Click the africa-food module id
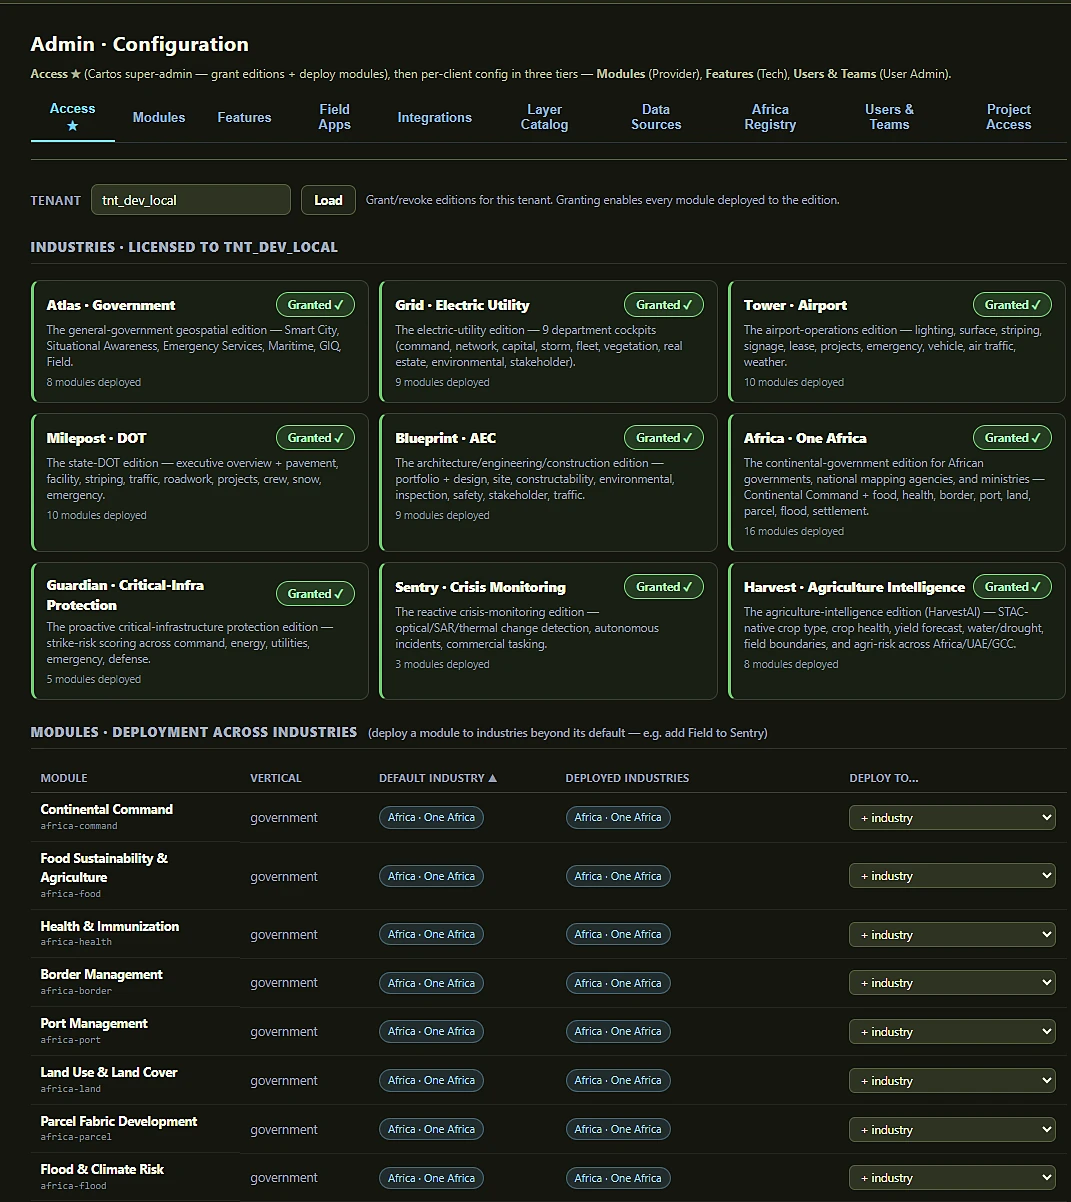Viewport: 1071px width, 1202px height. [71, 894]
